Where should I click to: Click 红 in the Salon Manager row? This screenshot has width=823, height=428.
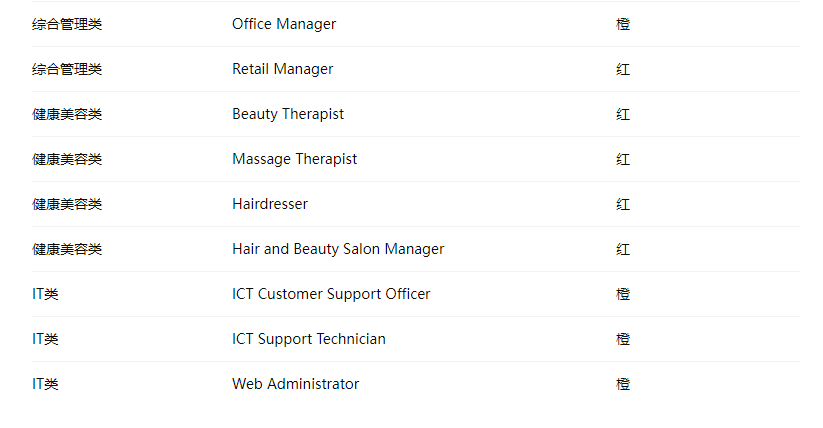[623, 249]
